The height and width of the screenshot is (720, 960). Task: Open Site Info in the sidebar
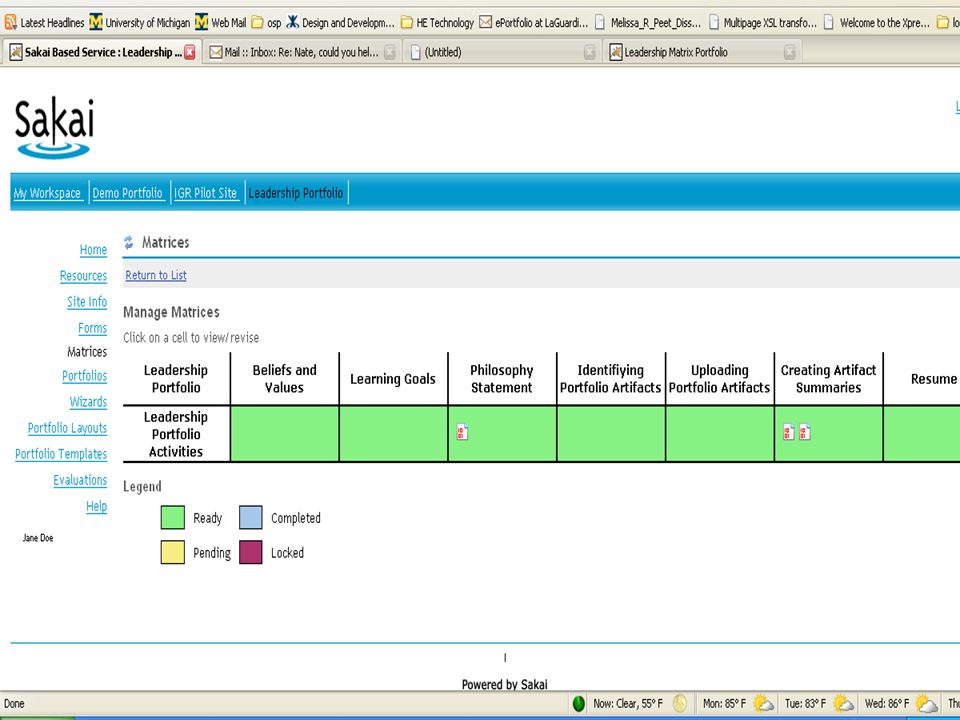click(x=87, y=302)
